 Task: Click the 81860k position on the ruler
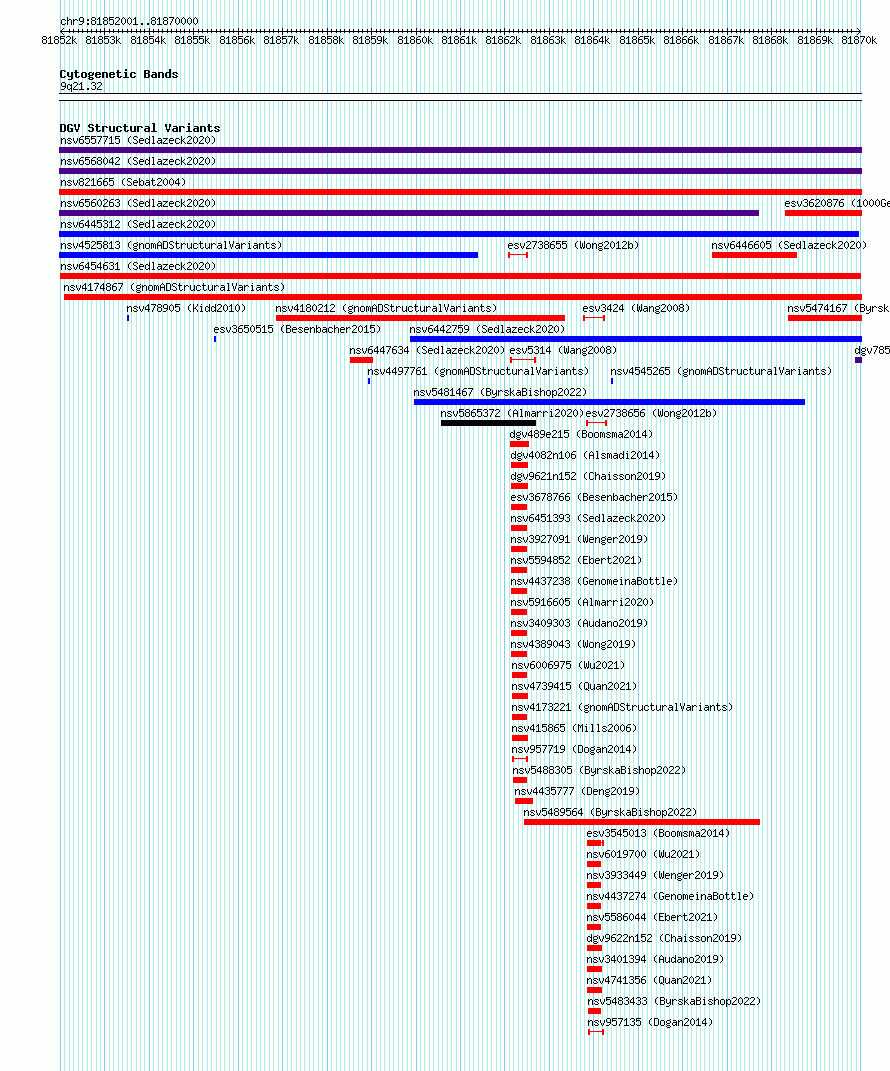415,40
